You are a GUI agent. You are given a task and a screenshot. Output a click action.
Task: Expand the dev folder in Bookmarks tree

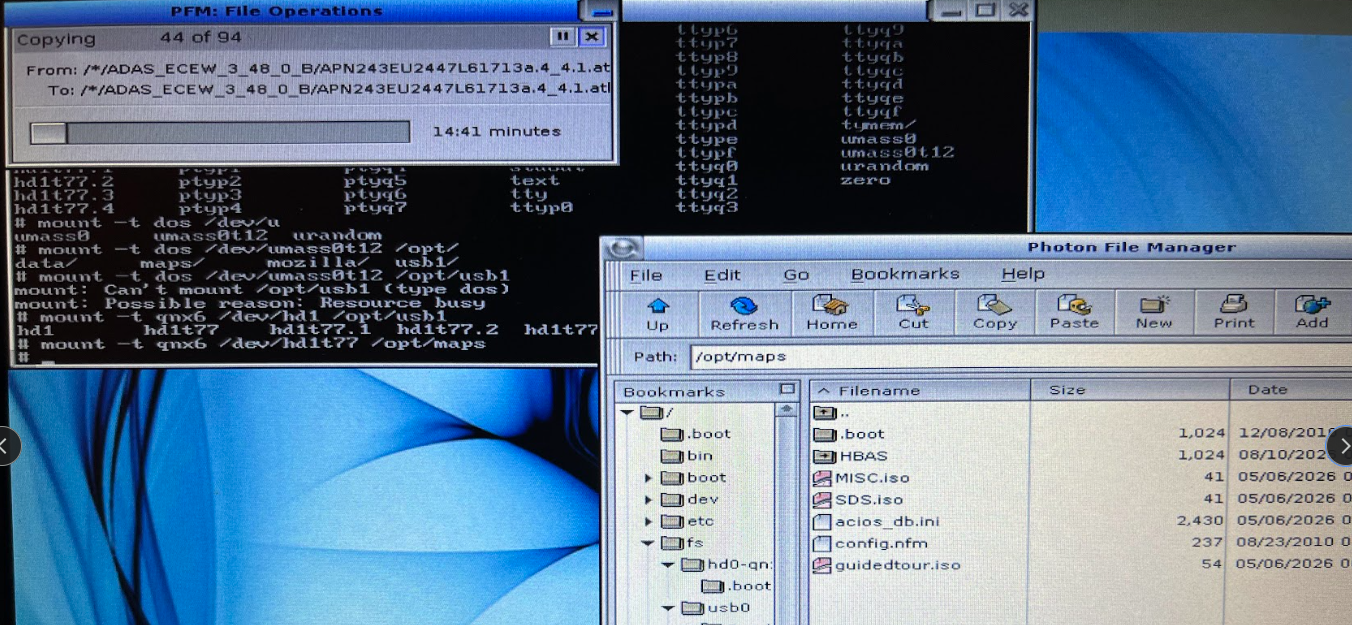[x=649, y=500]
